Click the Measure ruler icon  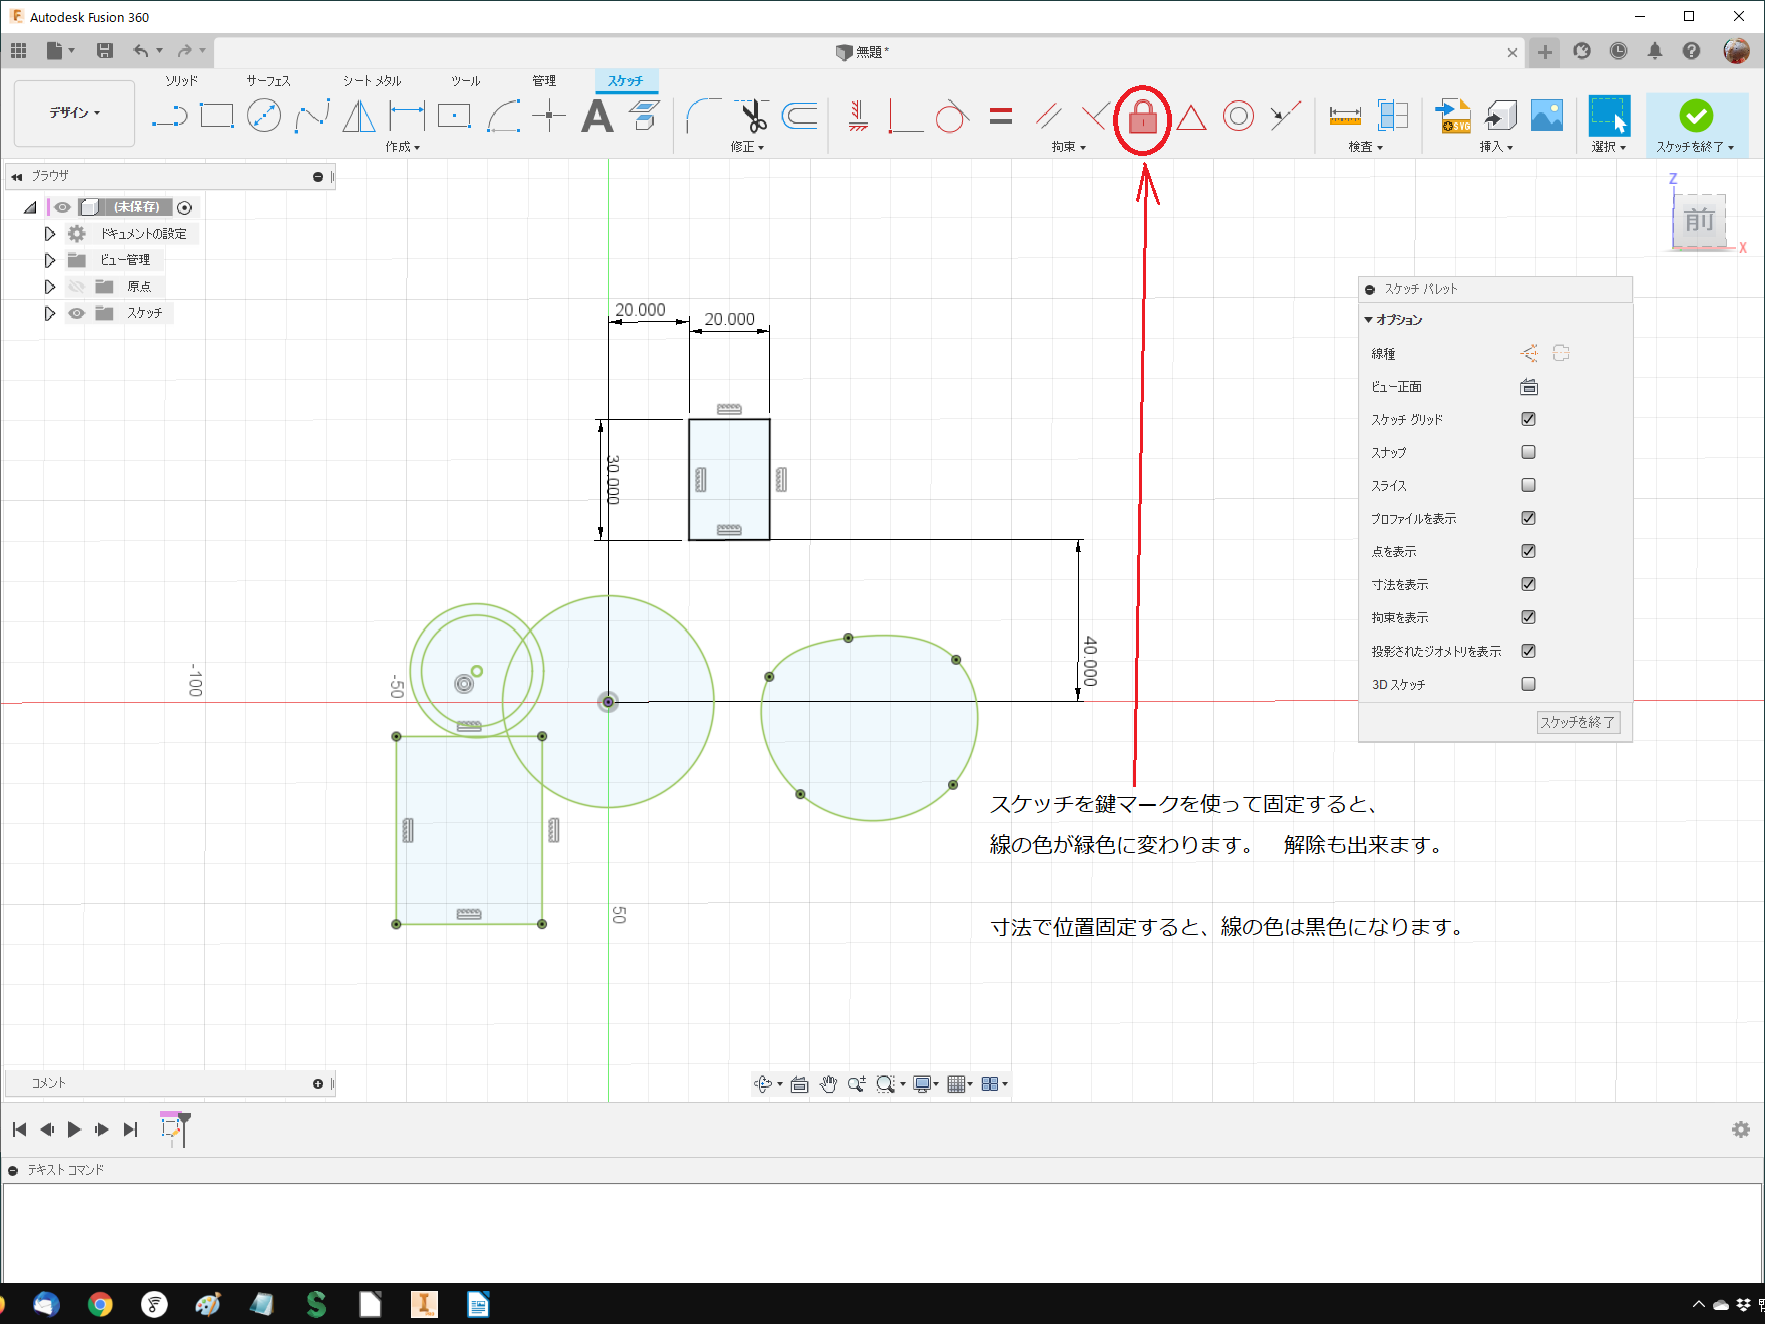1344,117
